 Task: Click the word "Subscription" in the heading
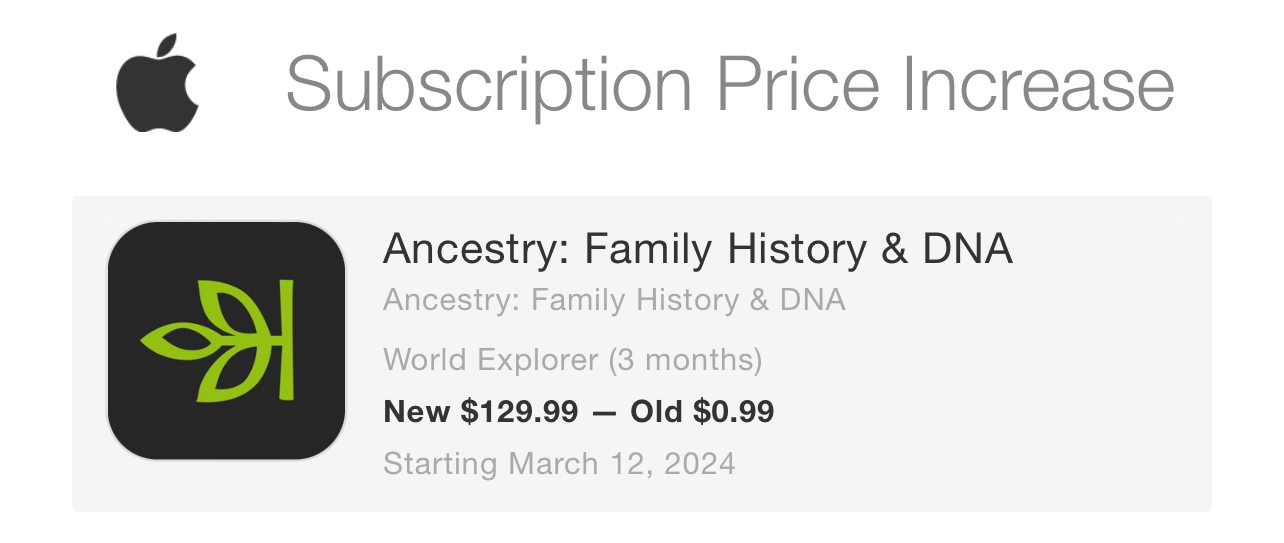tap(488, 84)
